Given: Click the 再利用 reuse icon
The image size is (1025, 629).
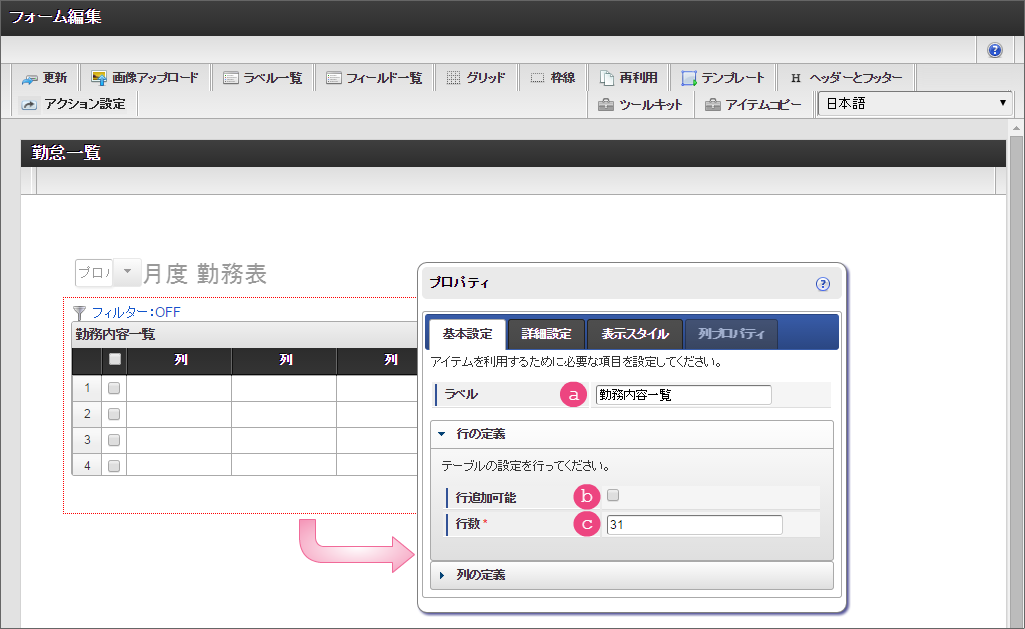Looking at the screenshot, I should (607, 78).
